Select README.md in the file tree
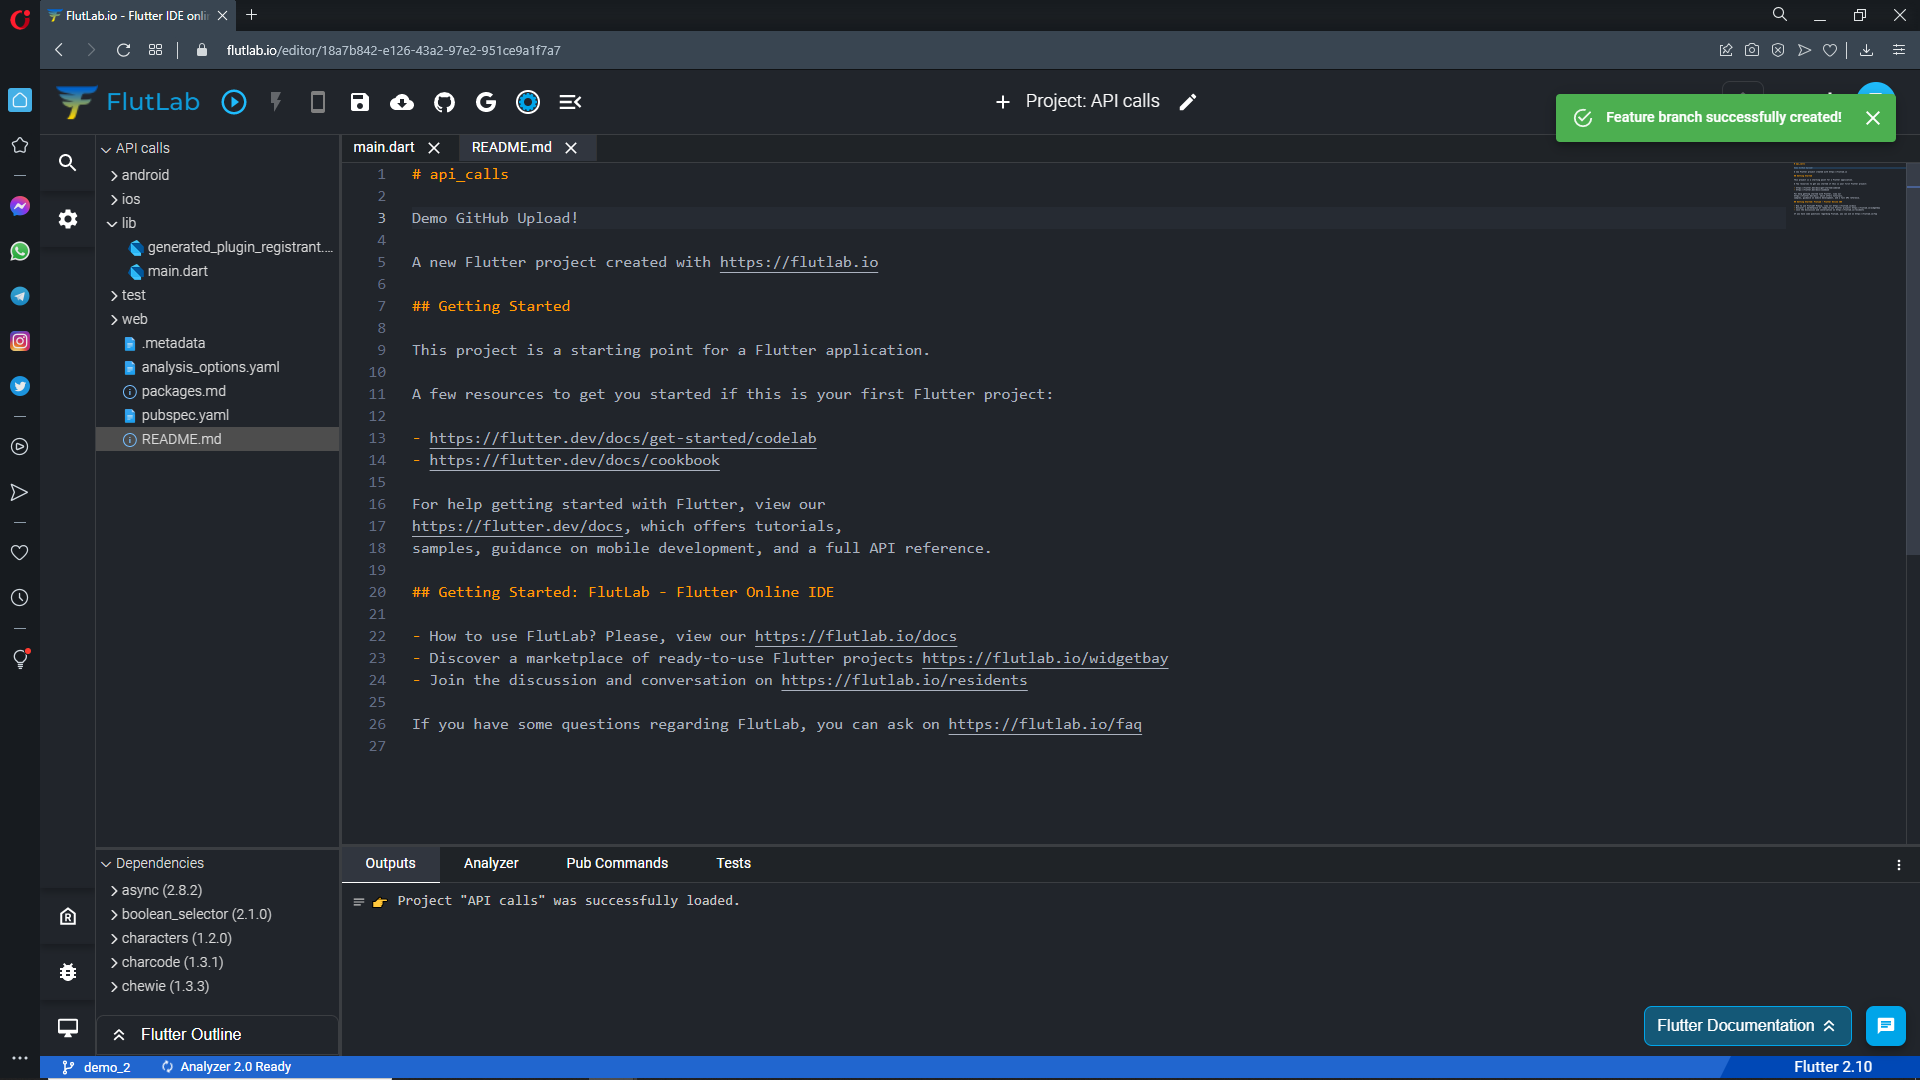The image size is (1920, 1080). coord(217,439)
